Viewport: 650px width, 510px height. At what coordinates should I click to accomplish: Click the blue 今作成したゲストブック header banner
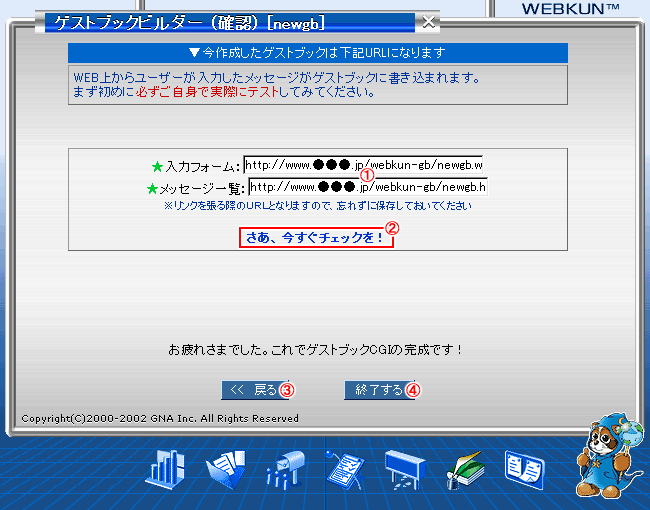[x=317, y=52]
